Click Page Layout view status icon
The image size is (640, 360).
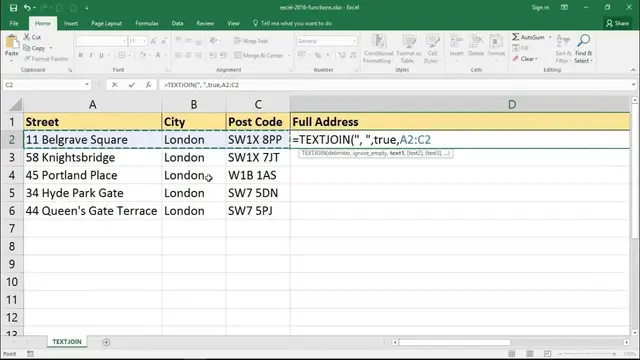[x=530, y=353]
